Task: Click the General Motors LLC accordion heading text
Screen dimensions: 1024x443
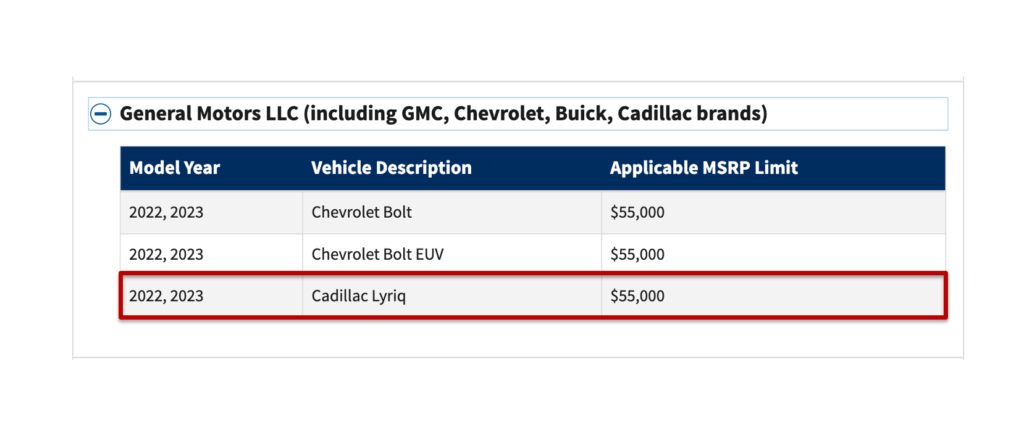Action: 443,114
